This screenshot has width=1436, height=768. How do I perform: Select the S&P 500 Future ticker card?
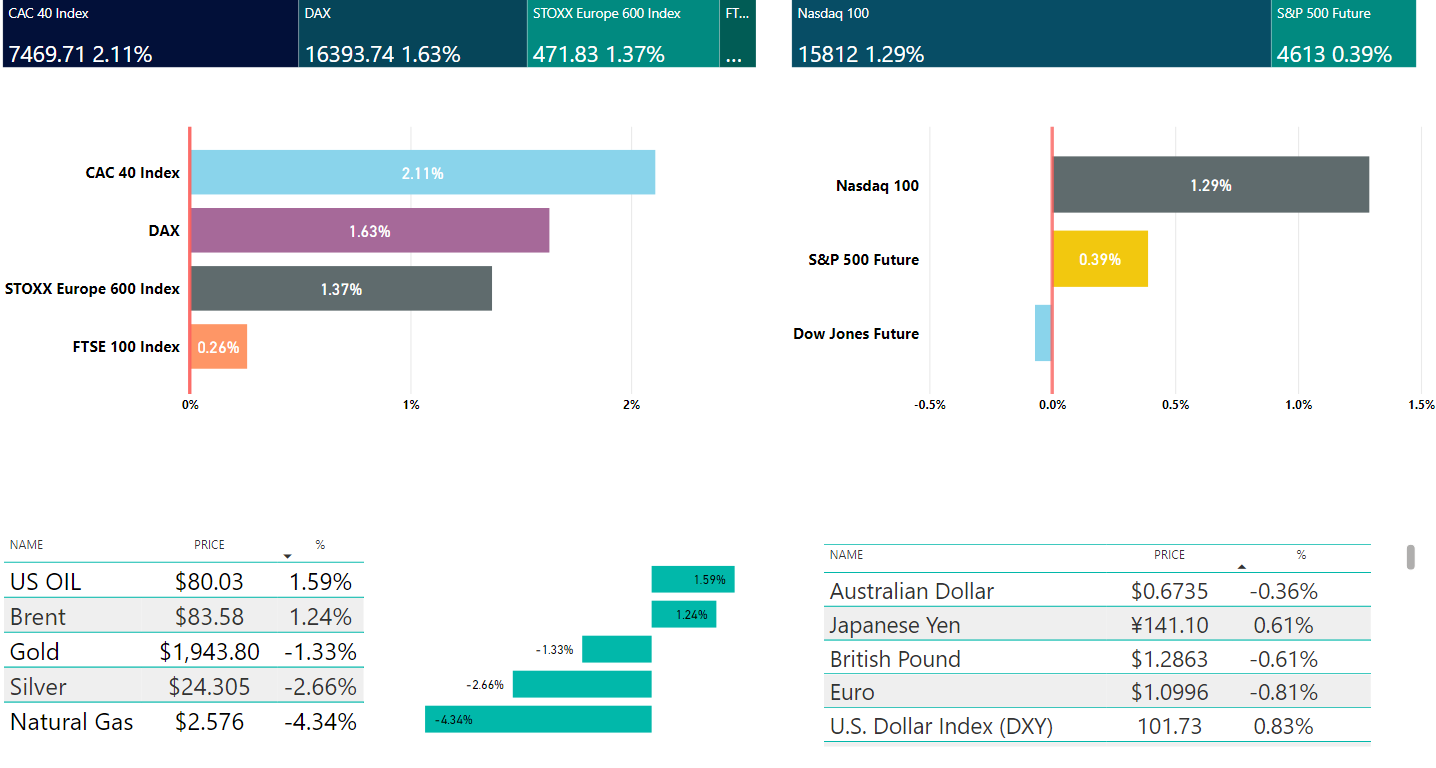point(1343,33)
